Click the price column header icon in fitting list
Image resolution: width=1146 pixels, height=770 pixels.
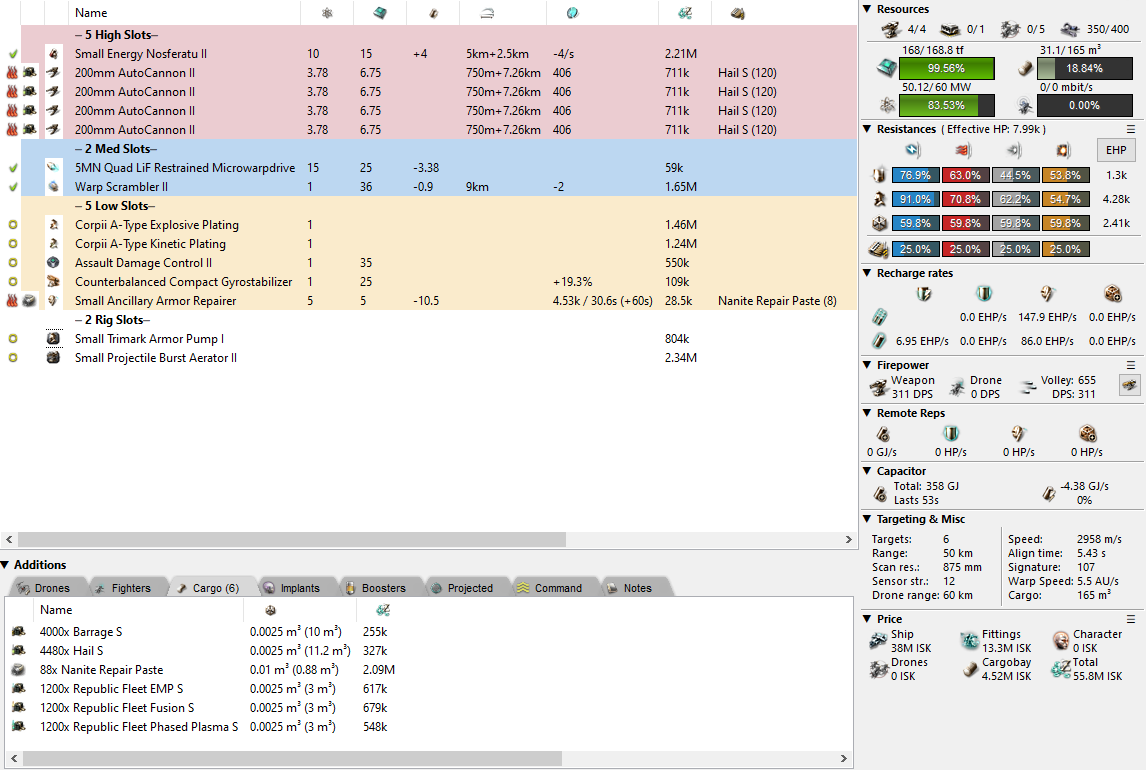[684, 13]
